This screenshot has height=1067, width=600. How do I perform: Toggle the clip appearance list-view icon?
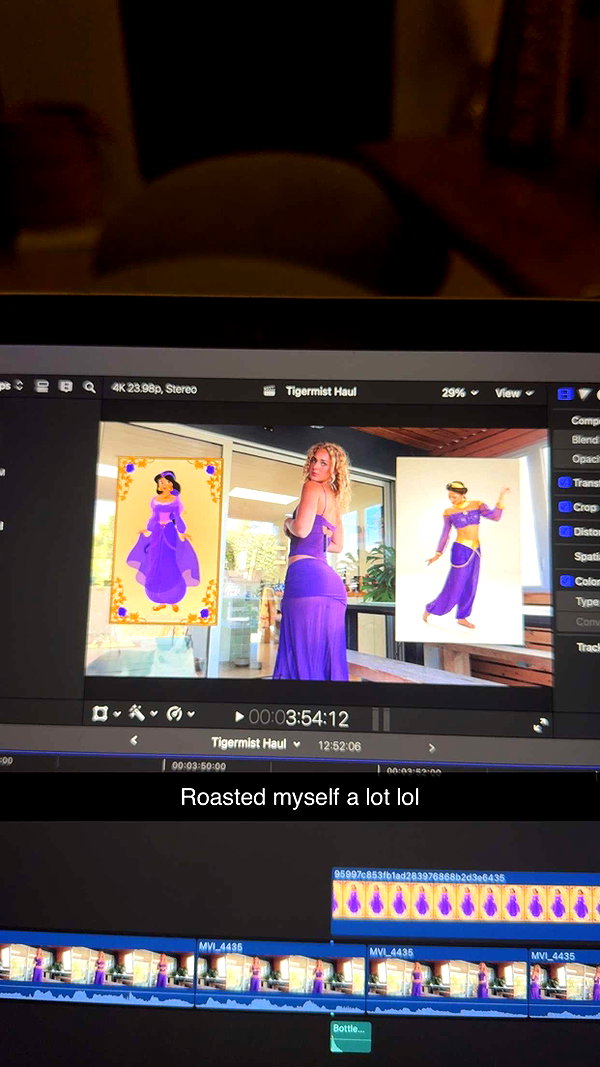pyautogui.click(x=42, y=386)
